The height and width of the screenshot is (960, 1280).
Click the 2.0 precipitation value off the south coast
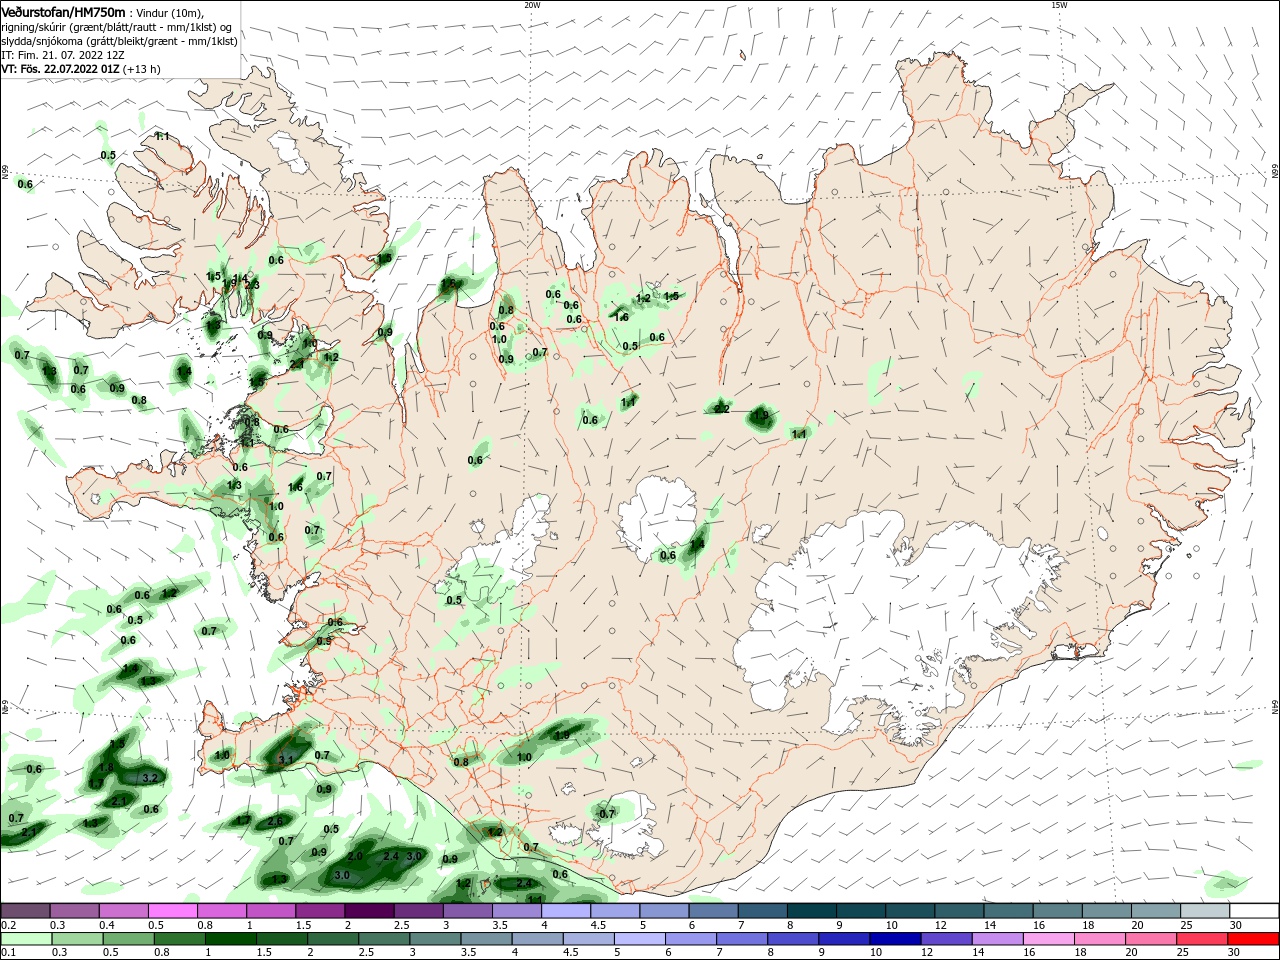(355, 857)
